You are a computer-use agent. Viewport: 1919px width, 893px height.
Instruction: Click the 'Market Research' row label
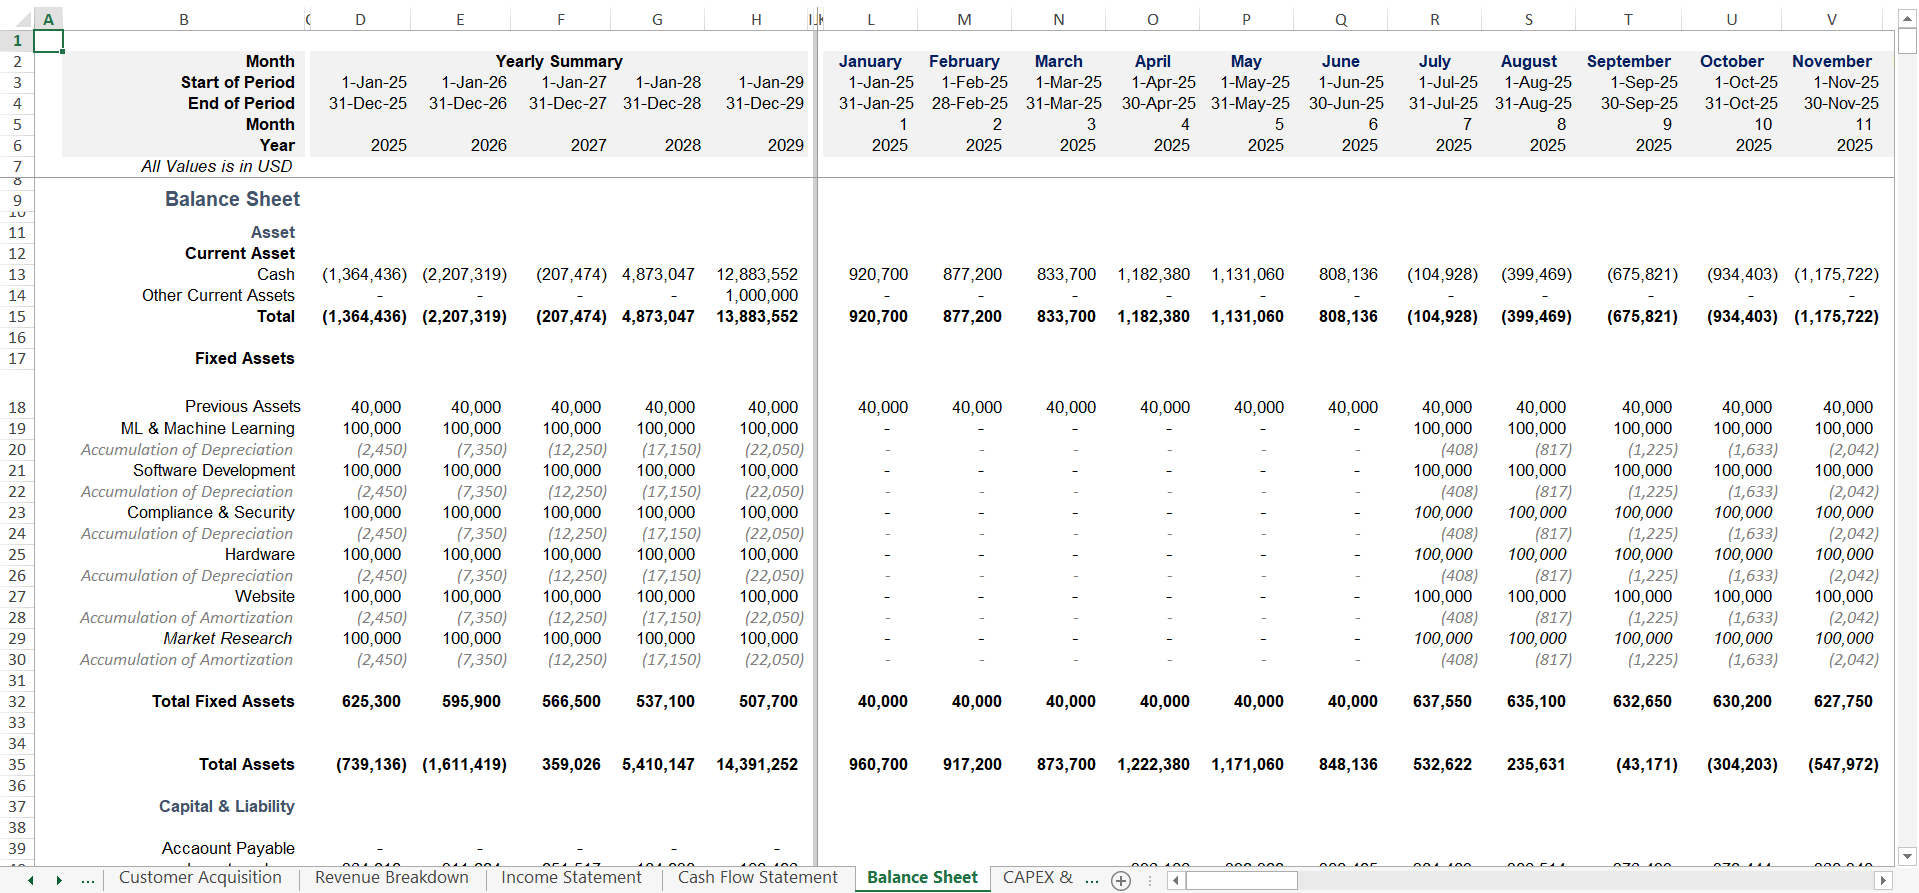point(228,639)
